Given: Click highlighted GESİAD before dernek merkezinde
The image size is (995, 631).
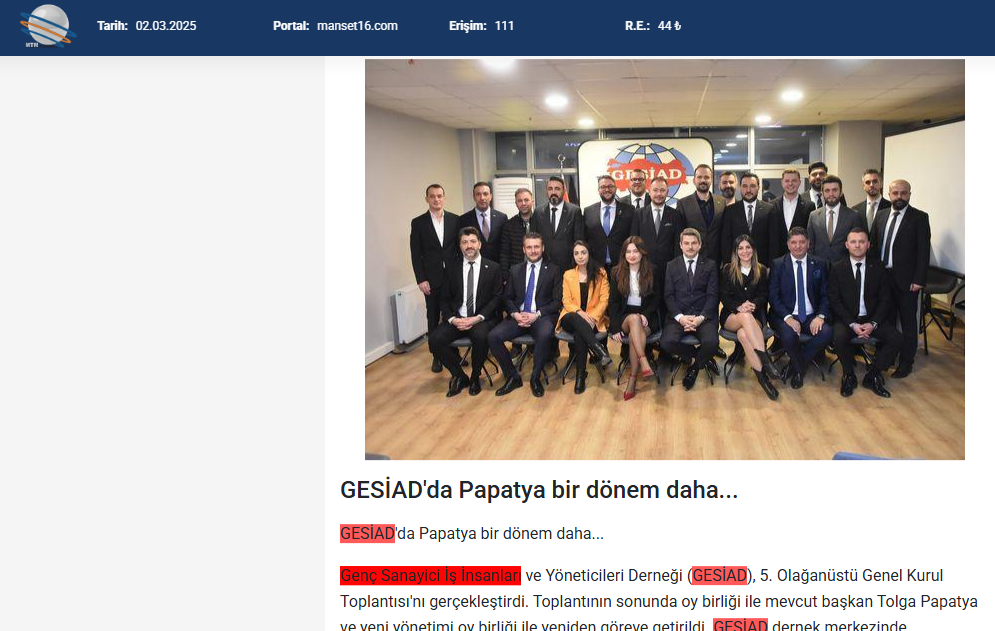Looking at the screenshot, I should click(740, 625).
